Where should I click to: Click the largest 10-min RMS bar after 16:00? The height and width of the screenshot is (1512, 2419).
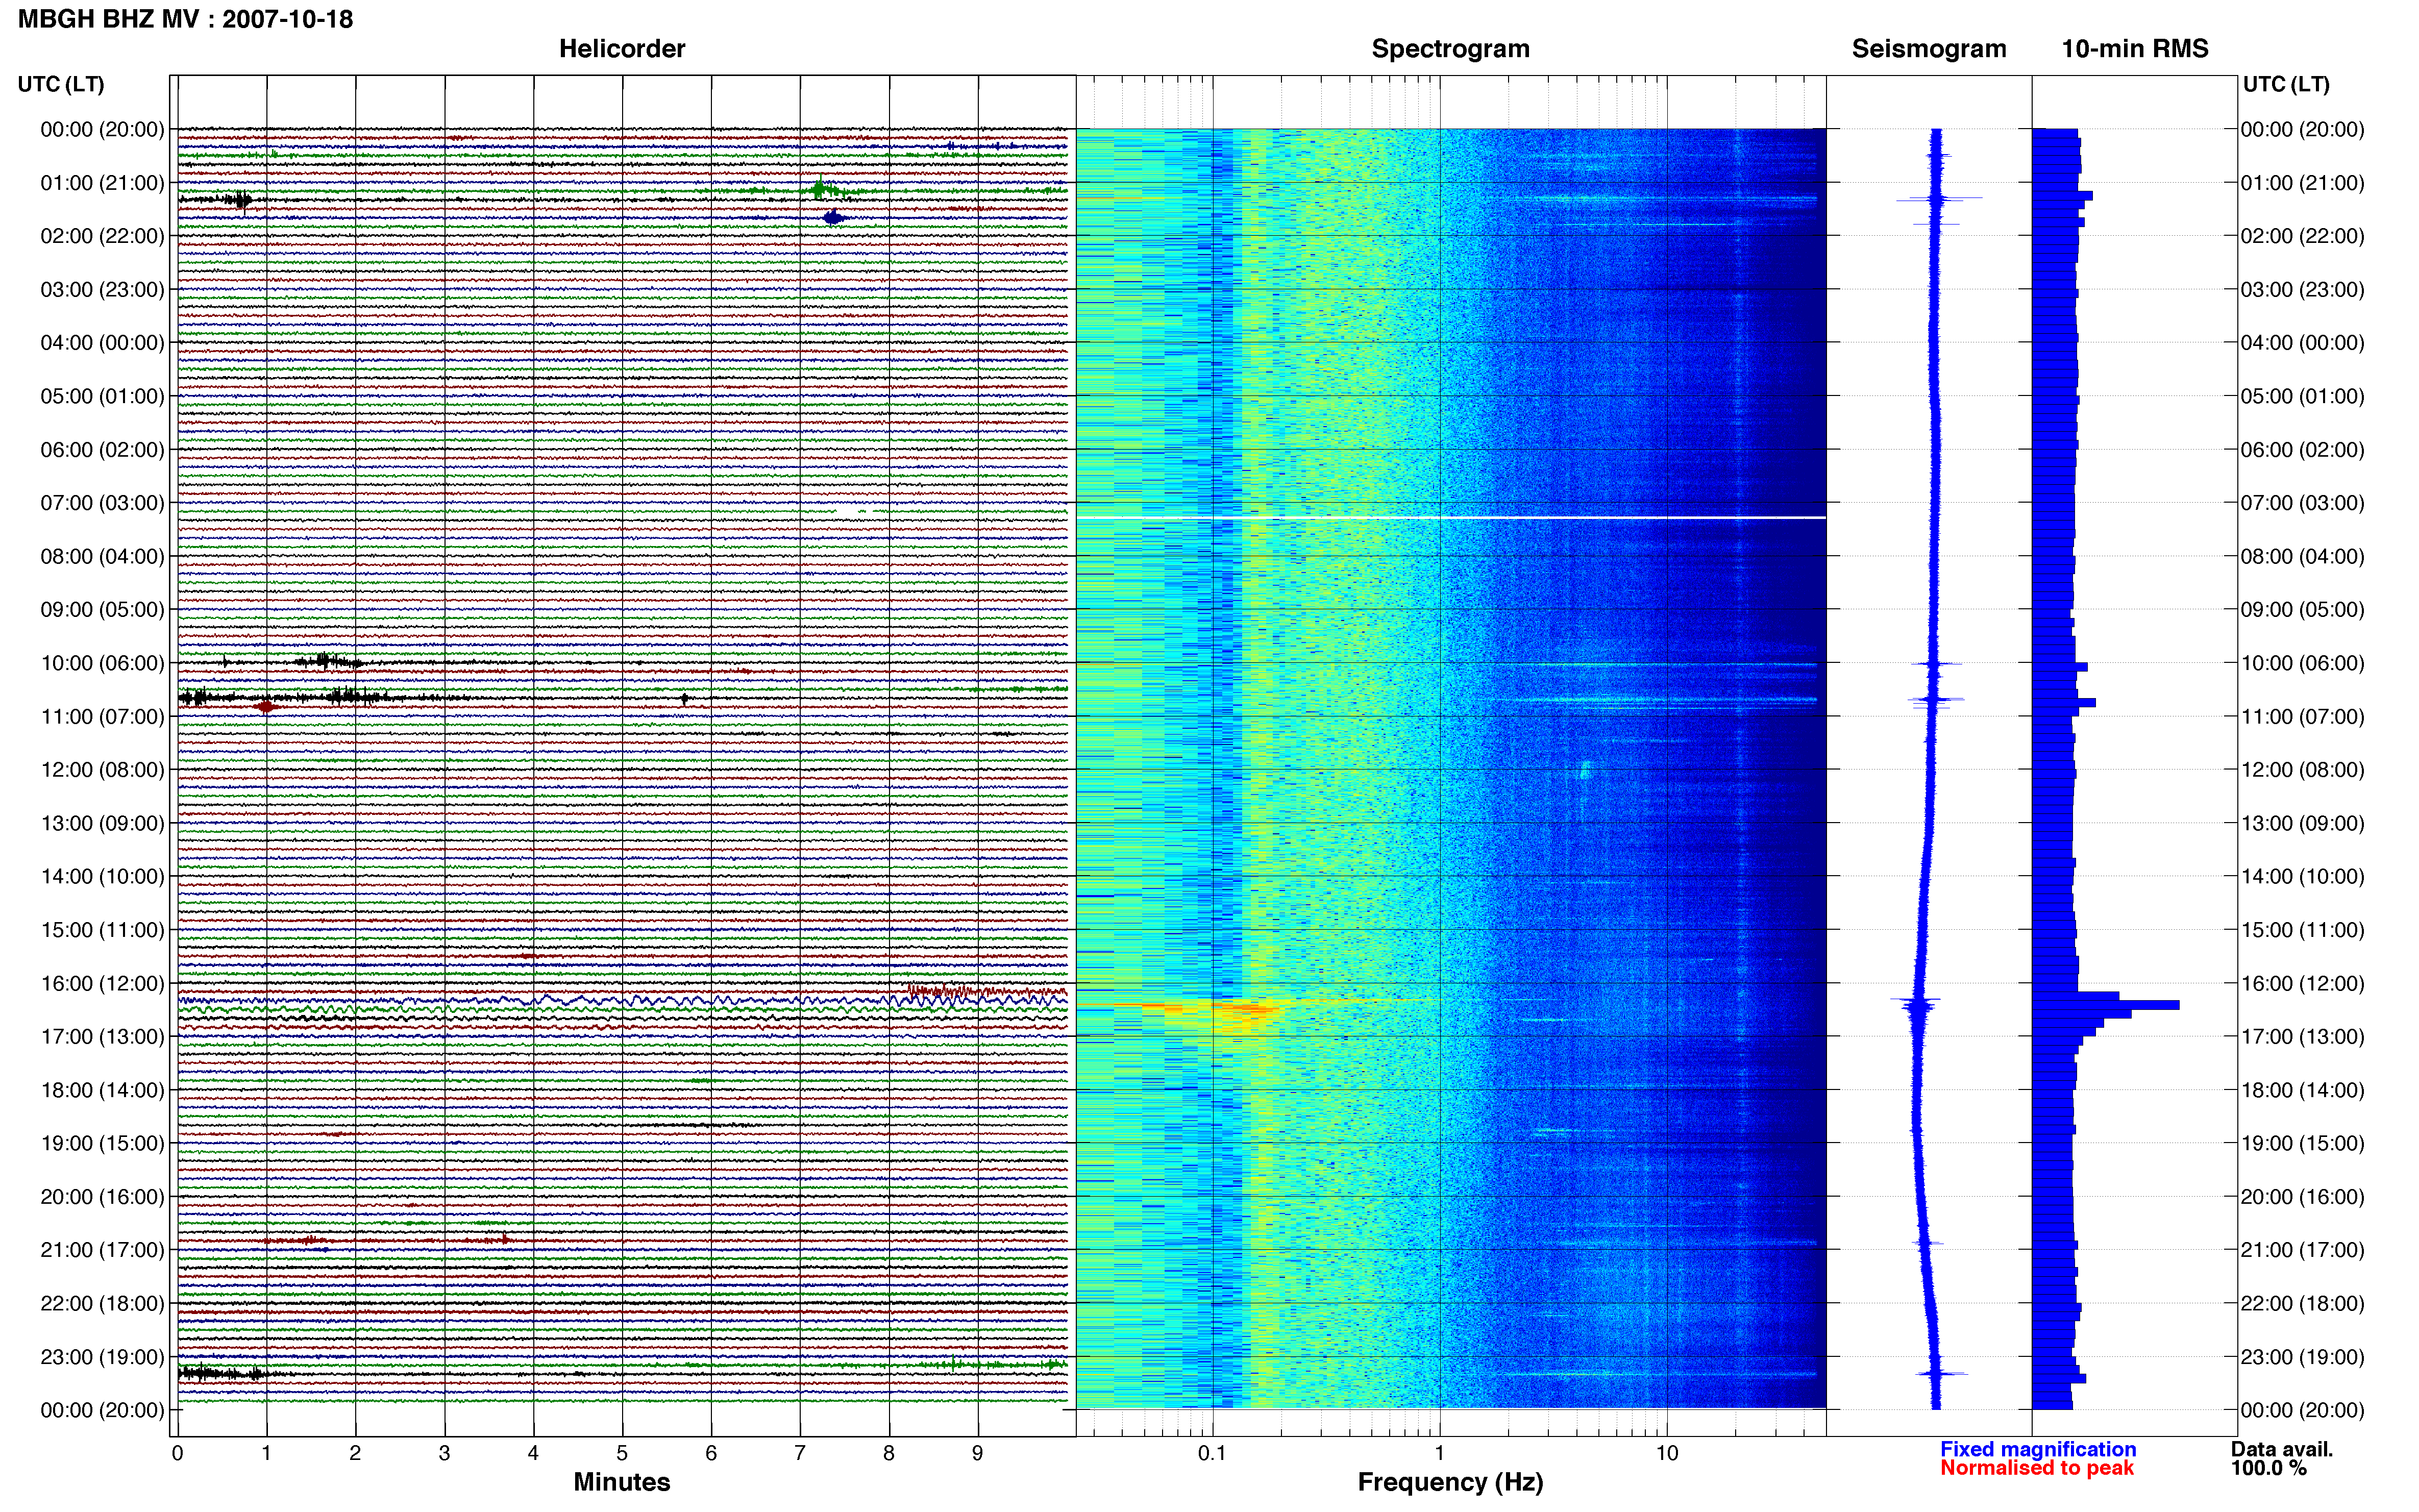[x=2106, y=1005]
